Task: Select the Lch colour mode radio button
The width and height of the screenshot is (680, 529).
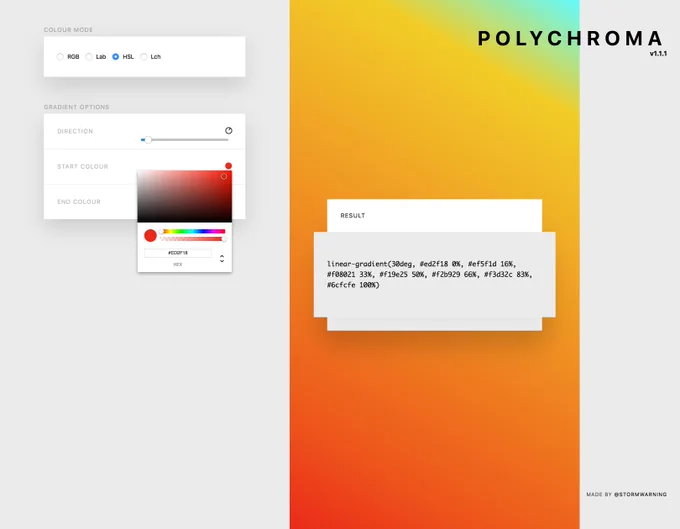Action: [x=144, y=57]
